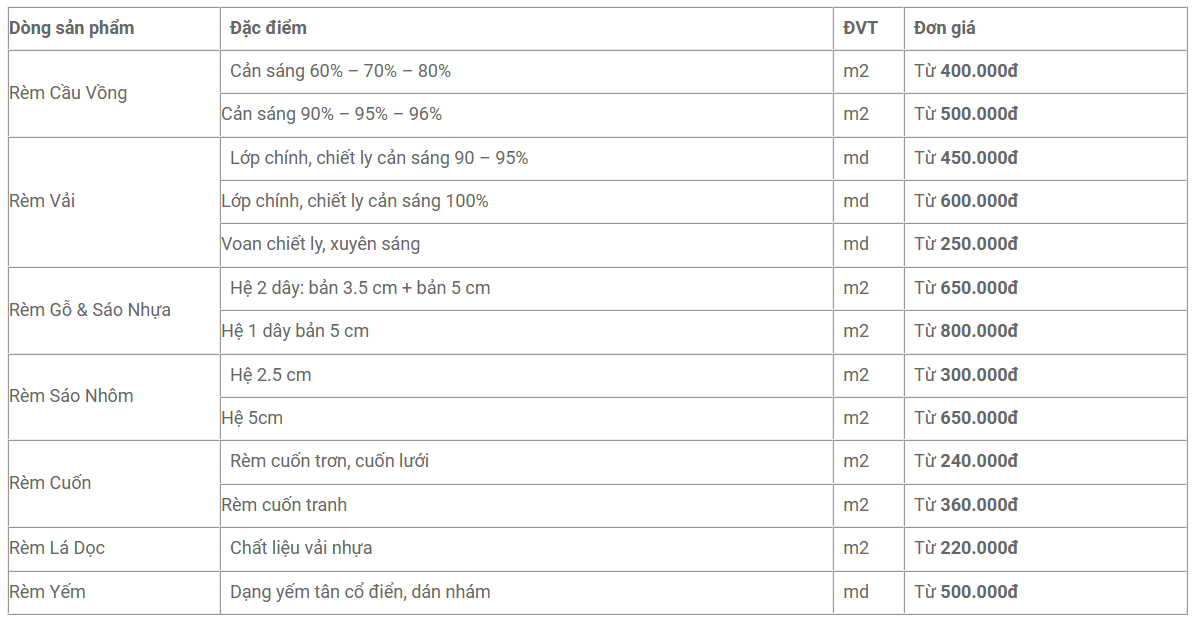Click the 'Đơn giá' column header
The image size is (1193, 620).
click(944, 28)
